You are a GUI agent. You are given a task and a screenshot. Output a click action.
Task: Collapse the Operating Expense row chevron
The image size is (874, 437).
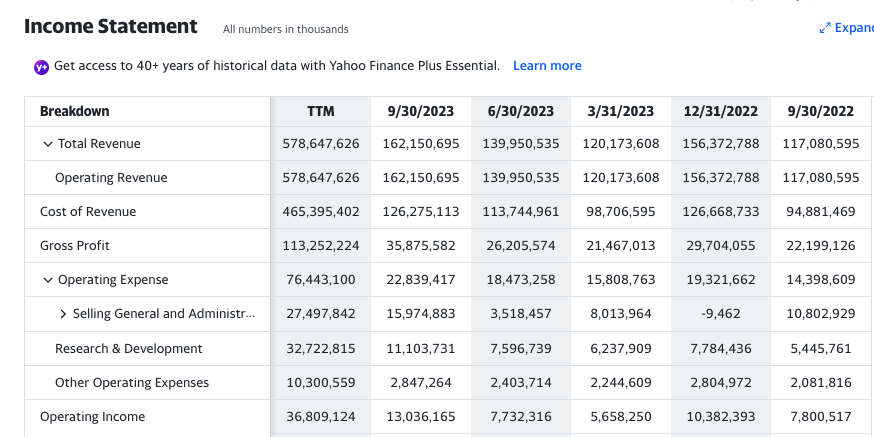click(x=47, y=280)
